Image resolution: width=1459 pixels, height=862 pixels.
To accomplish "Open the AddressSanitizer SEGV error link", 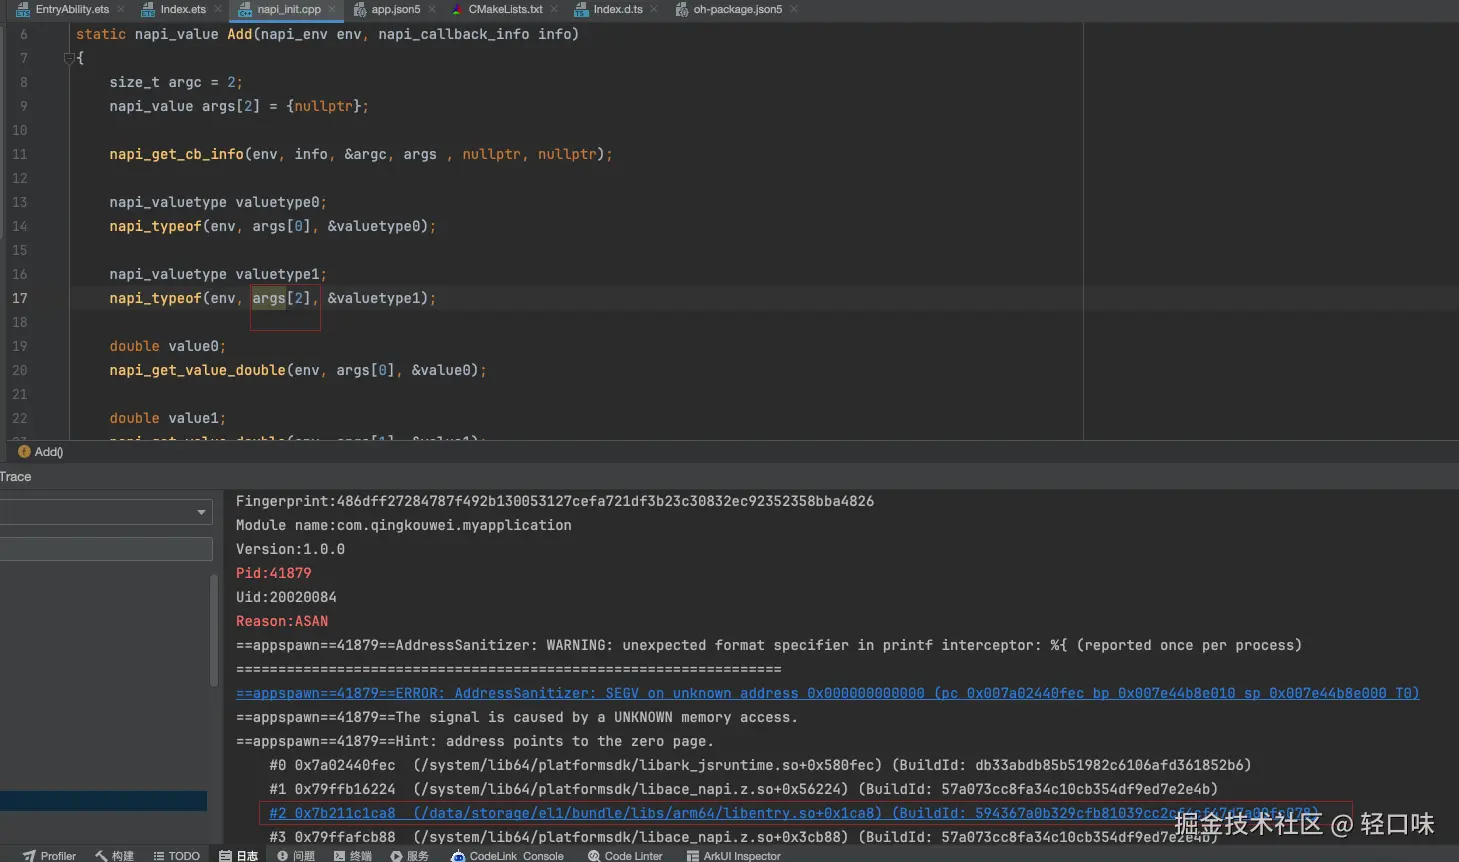I will click(828, 693).
